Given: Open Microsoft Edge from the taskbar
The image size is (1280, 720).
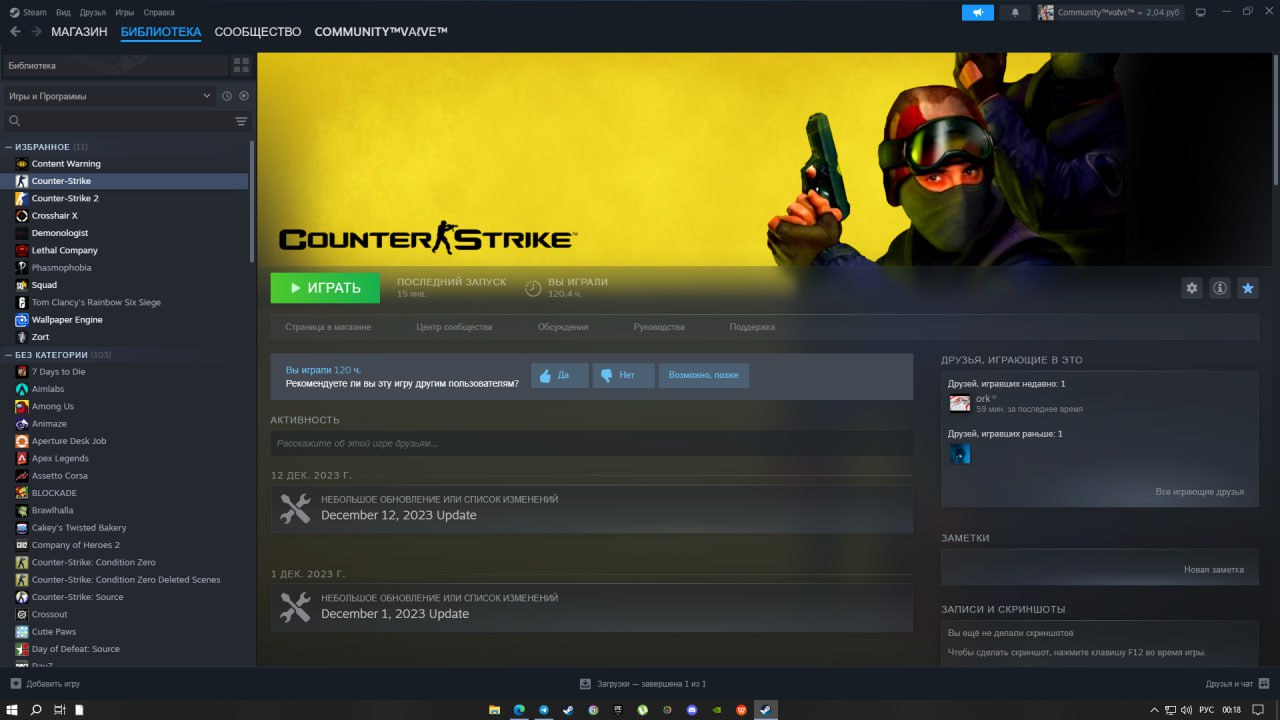Looking at the screenshot, I should [519, 710].
